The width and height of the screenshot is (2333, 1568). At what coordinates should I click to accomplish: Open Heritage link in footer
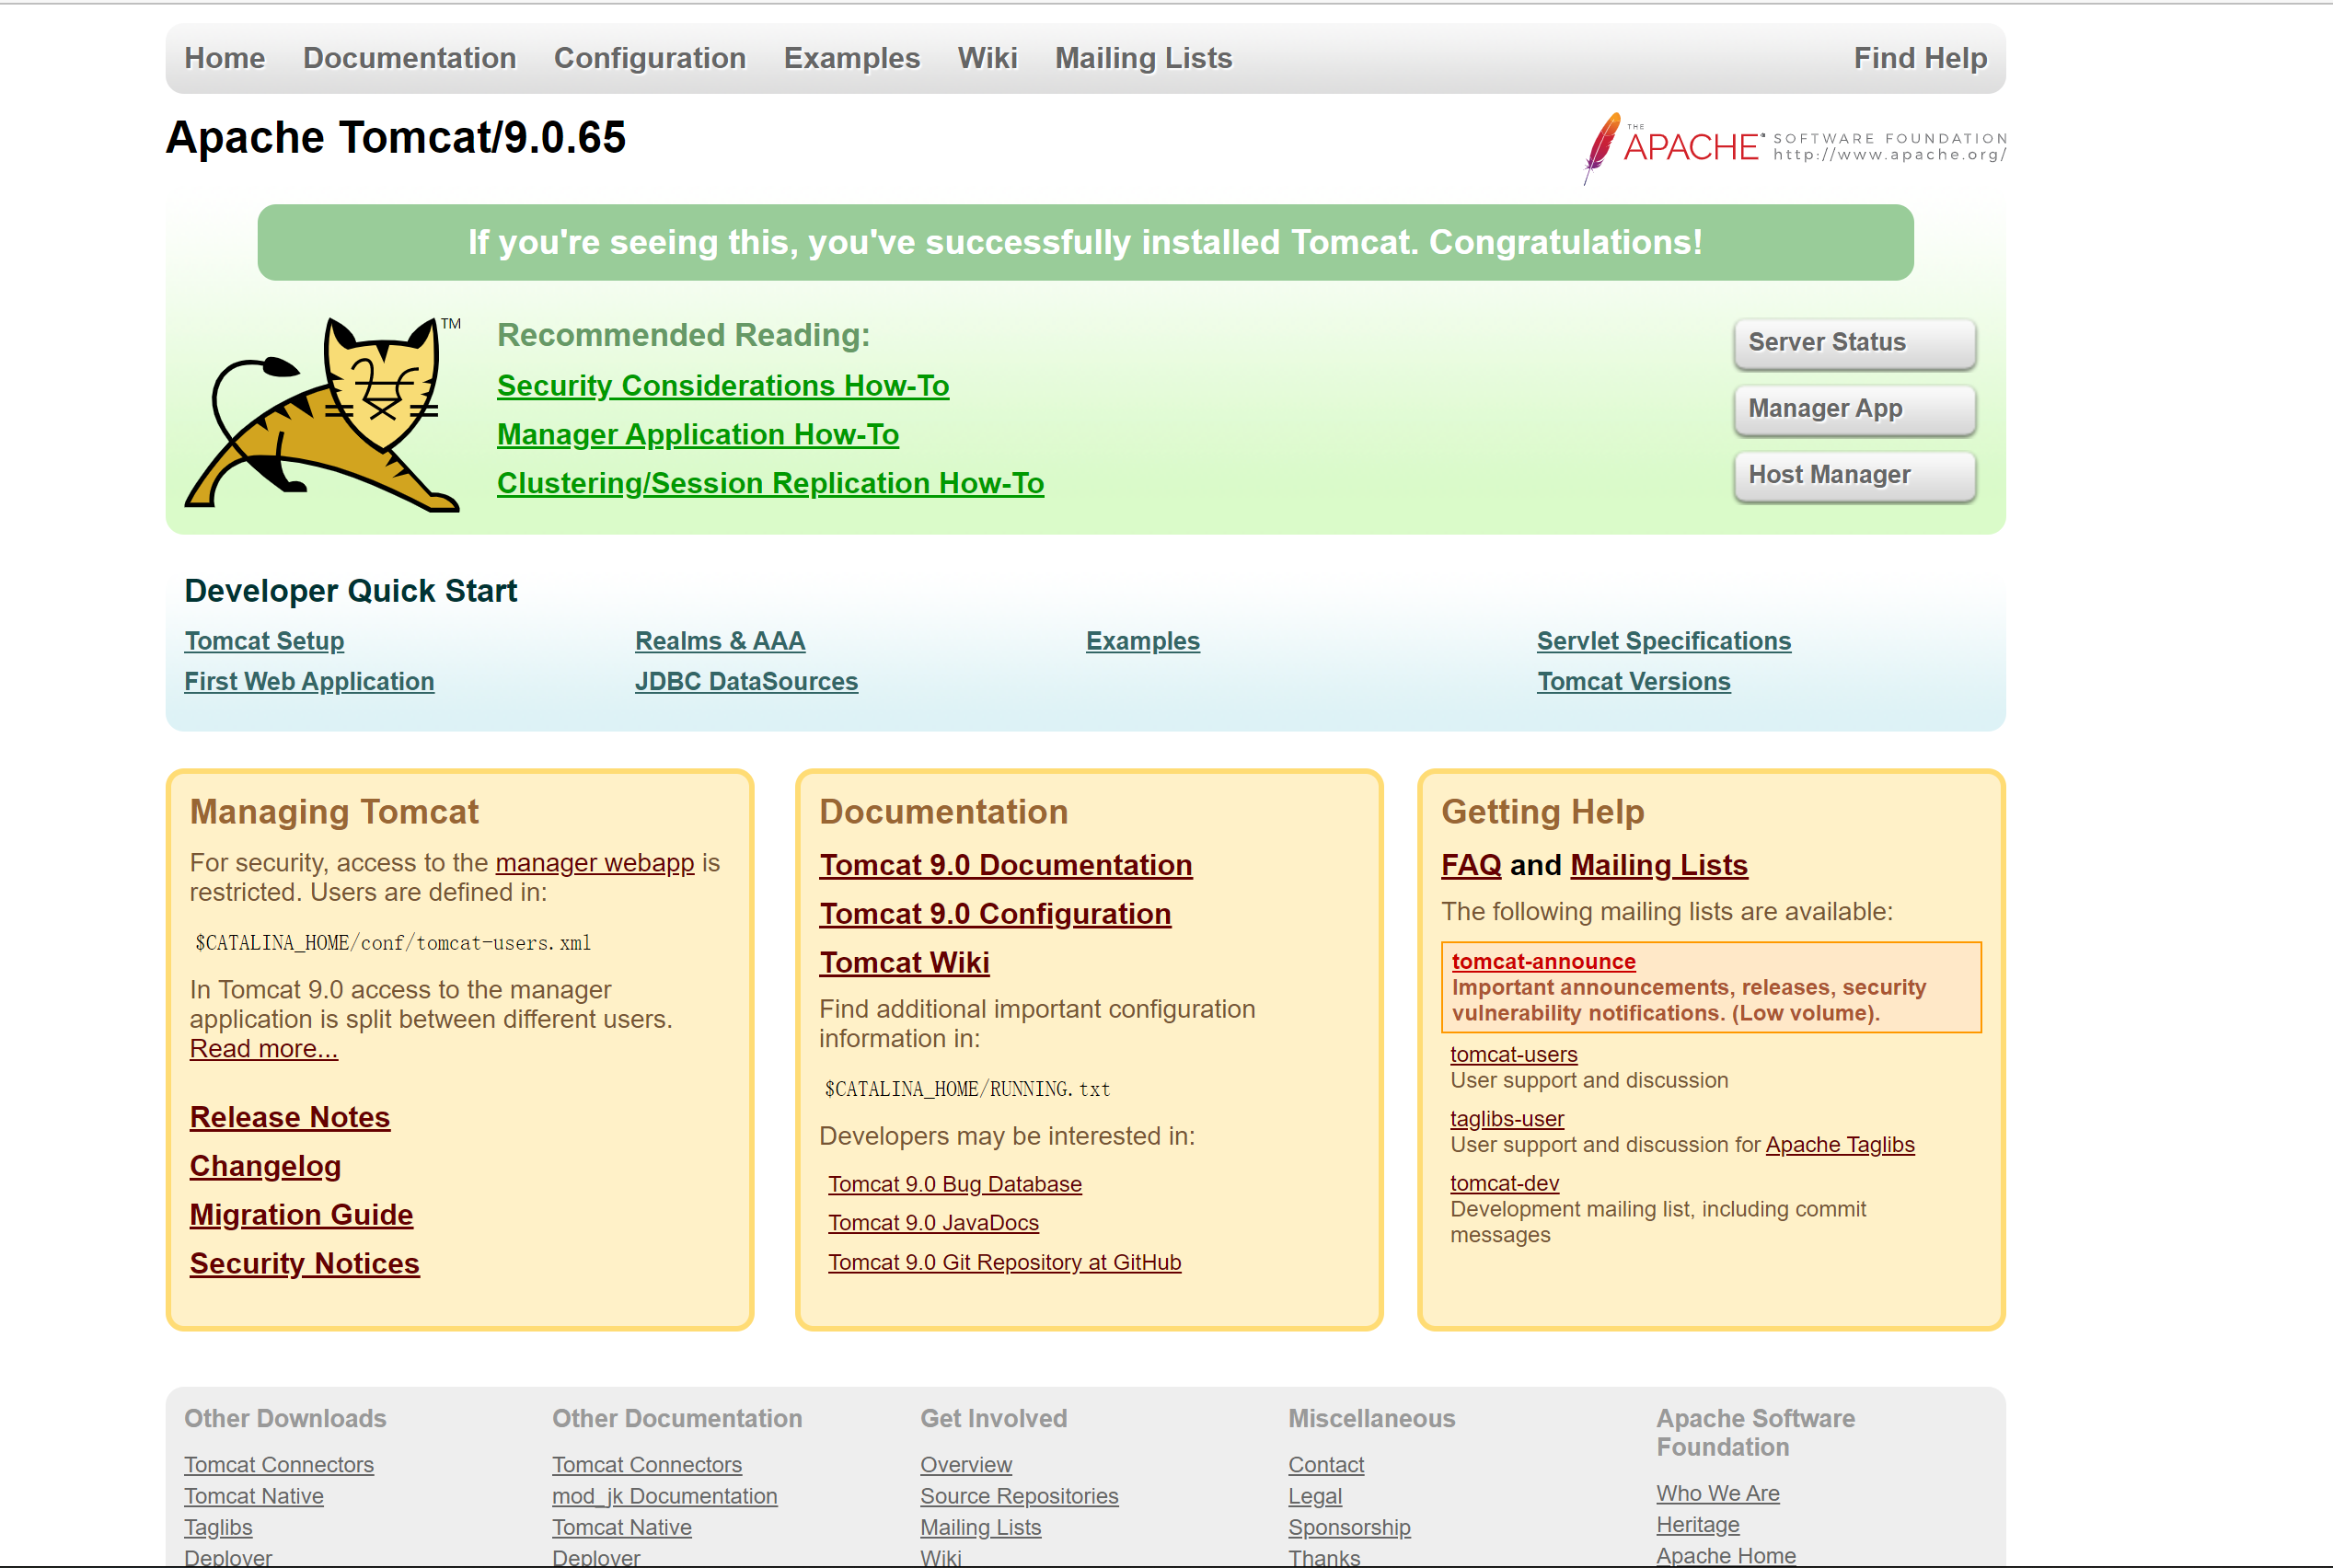click(x=1698, y=1524)
